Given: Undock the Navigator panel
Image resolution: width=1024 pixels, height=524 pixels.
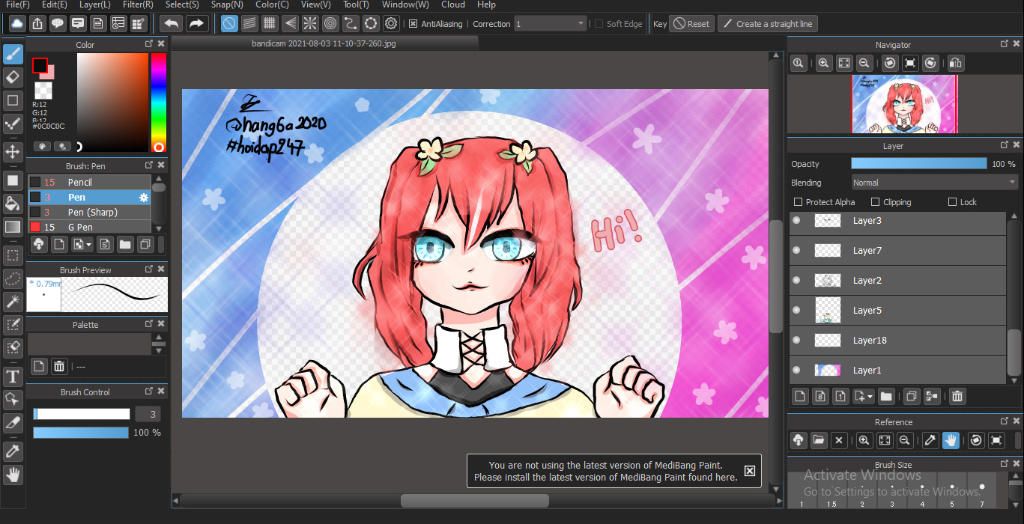Looking at the screenshot, I should pos(1004,44).
